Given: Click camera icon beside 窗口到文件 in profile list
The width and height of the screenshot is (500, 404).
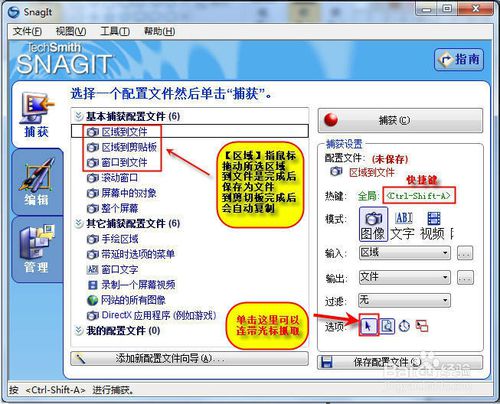Looking at the screenshot, I should [x=93, y=163].
